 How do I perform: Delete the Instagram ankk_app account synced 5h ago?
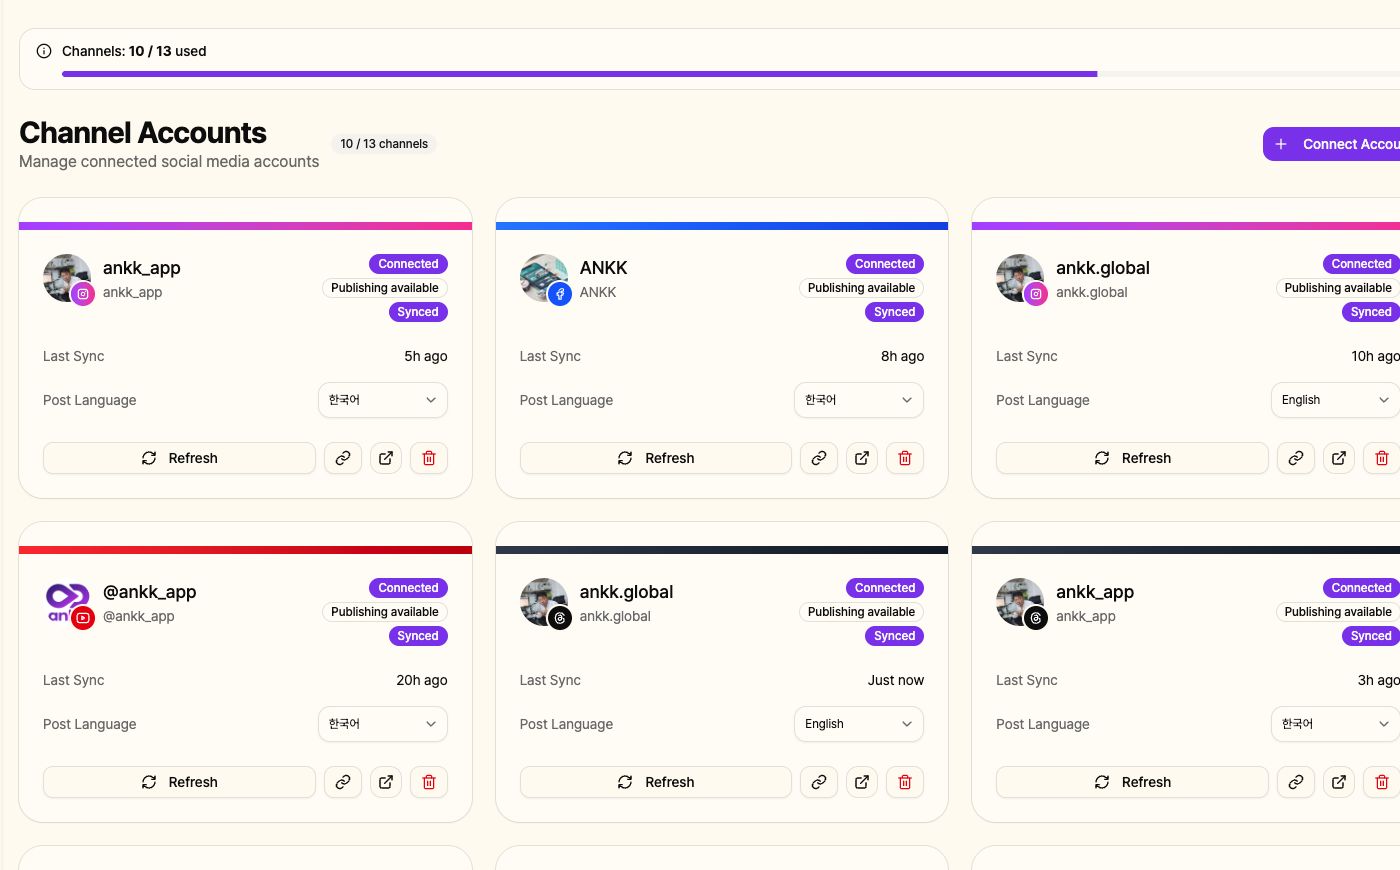coord(429,458)
